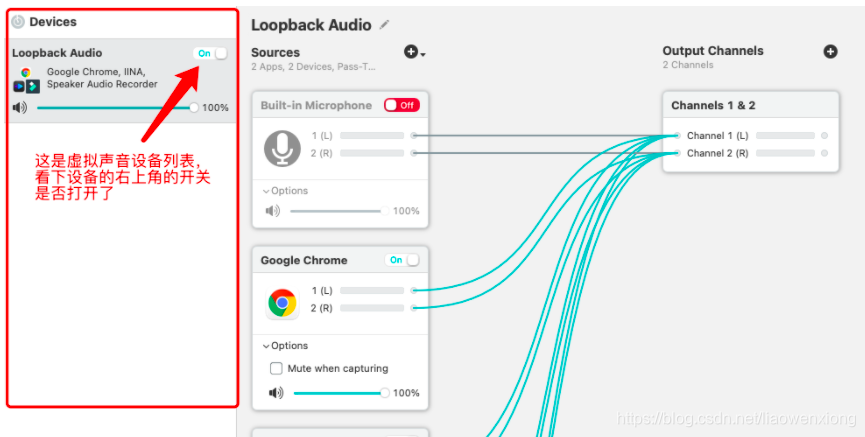Click Channel 2 (R) input connector
The width and height of the screenshot is (865, 437).
(677, 153)
